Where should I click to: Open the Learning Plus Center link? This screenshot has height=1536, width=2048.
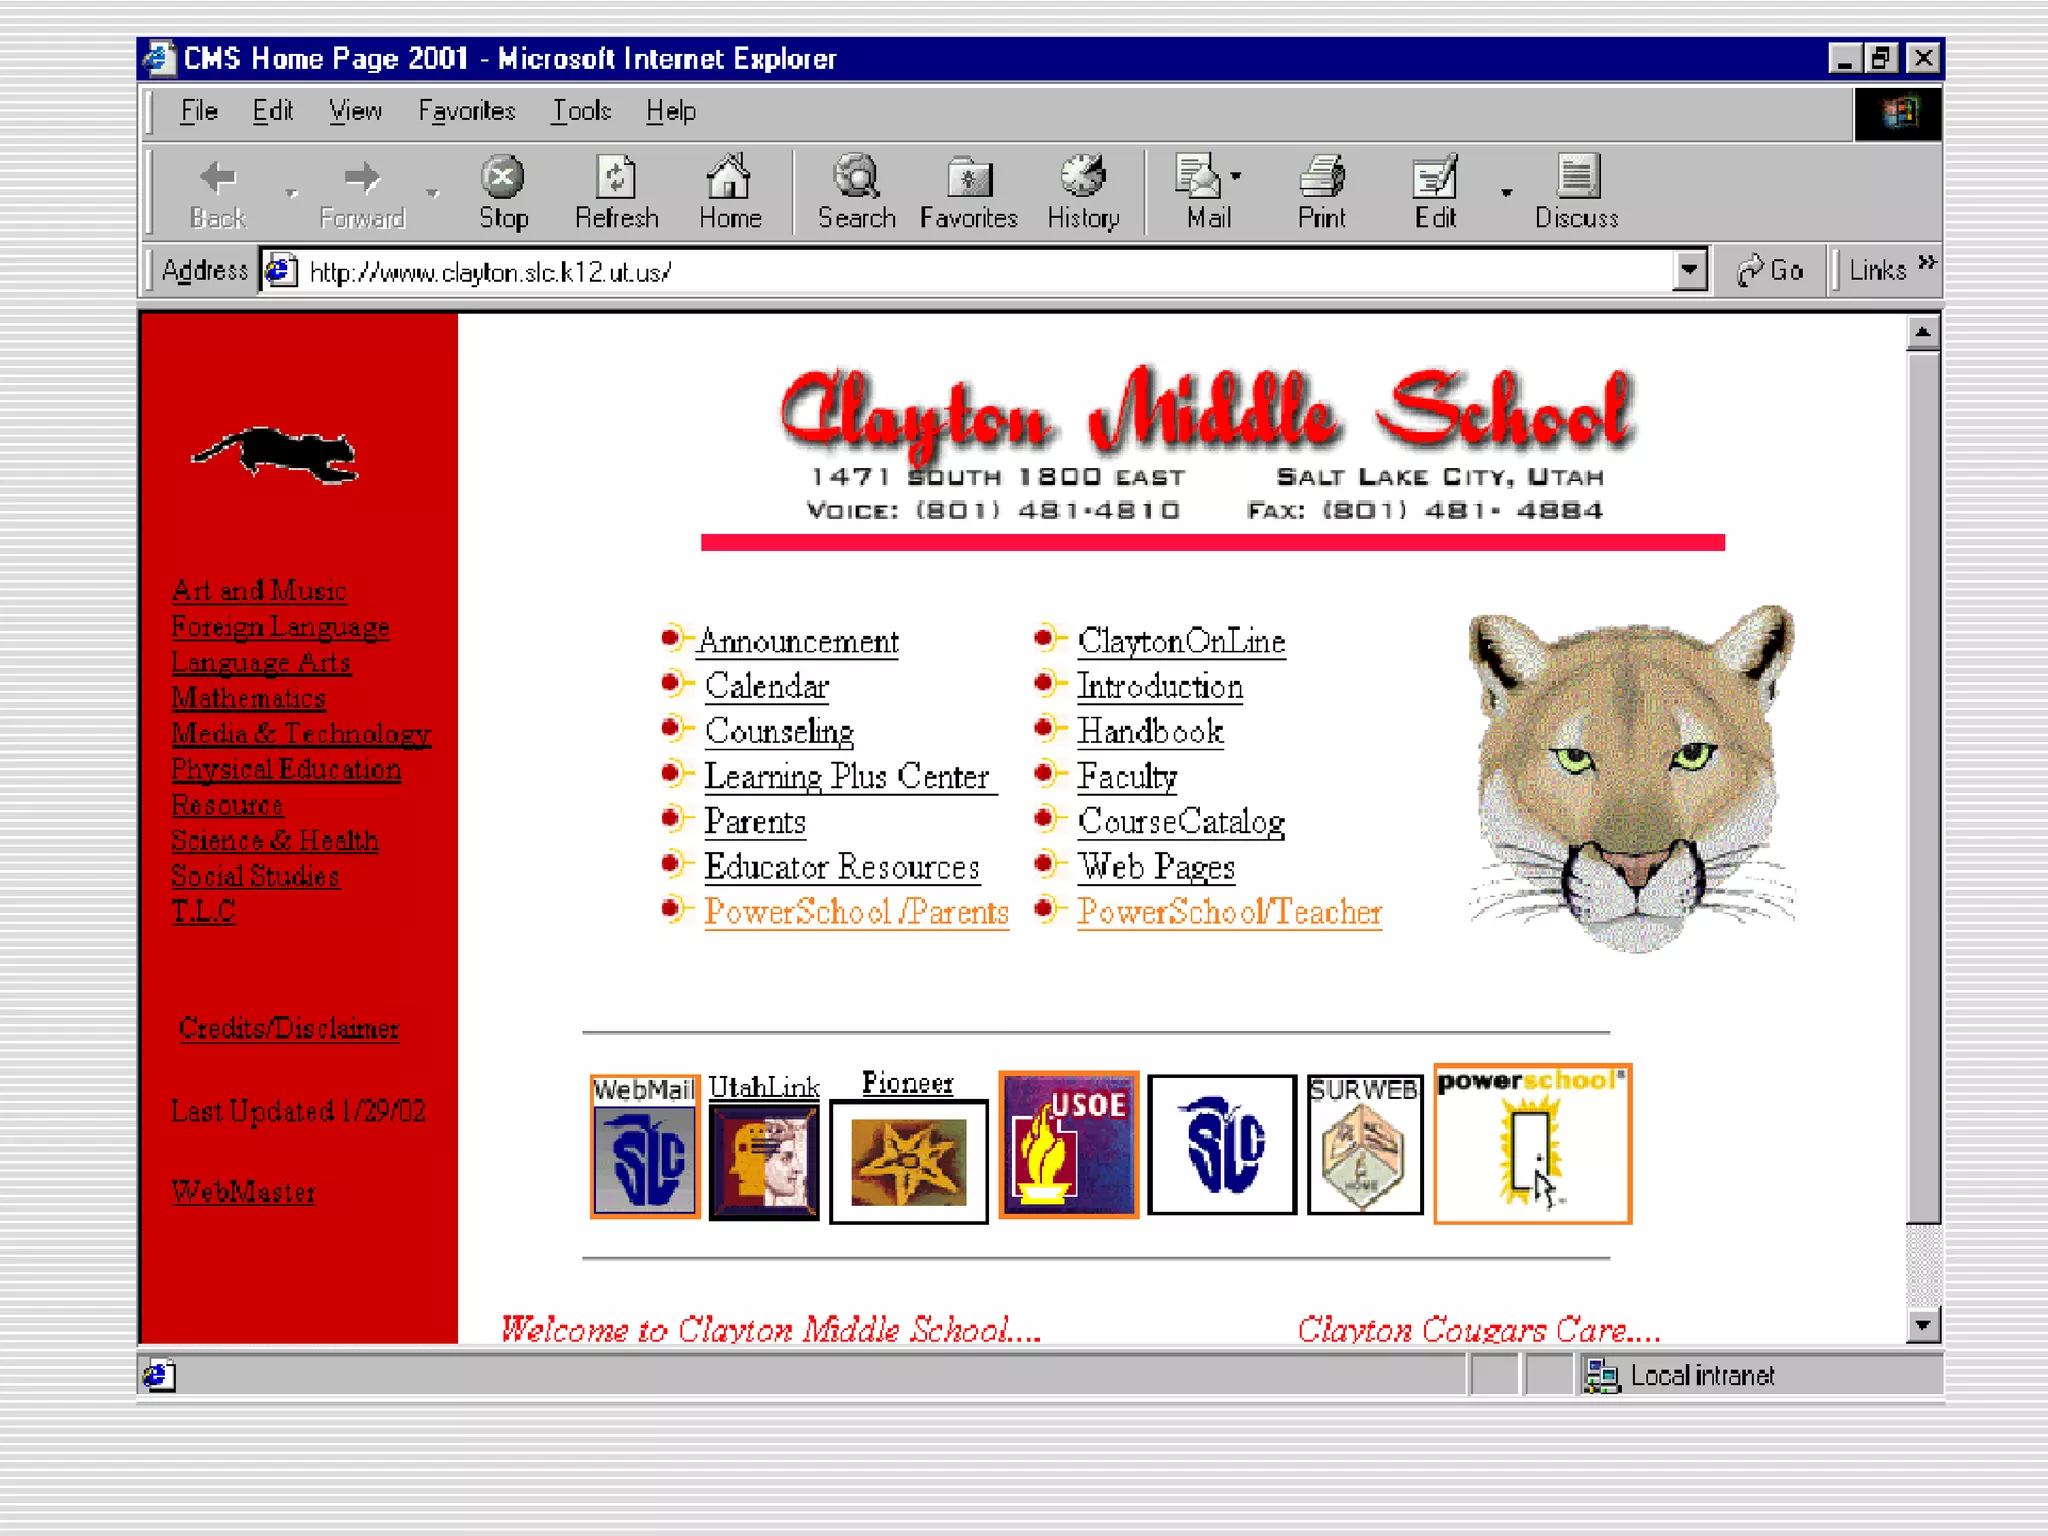[x=846, y=777]
